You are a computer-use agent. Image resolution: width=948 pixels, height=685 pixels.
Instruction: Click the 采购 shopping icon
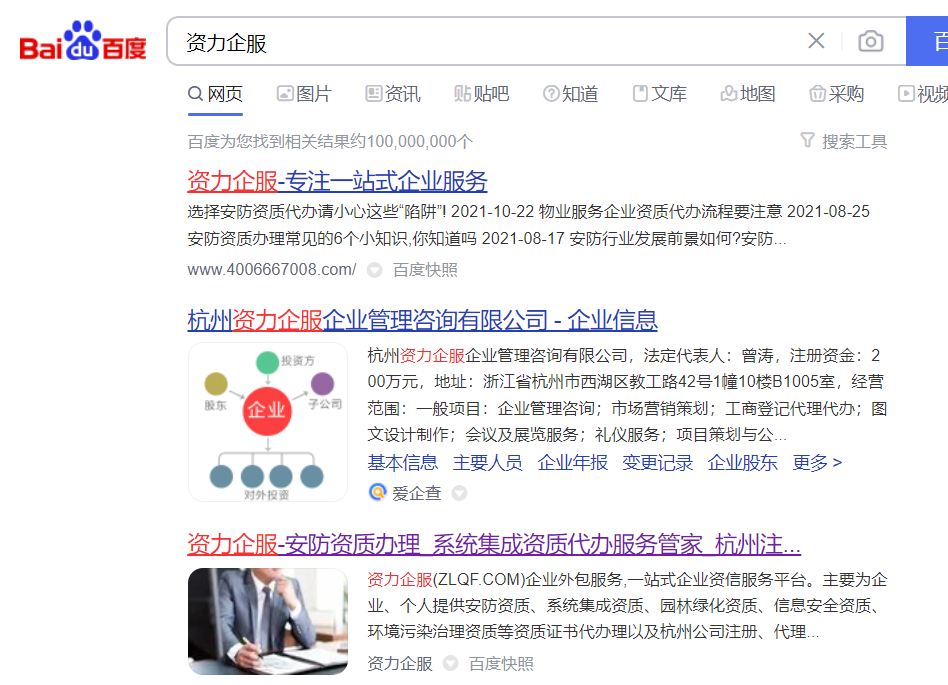[x=817, y=94]
